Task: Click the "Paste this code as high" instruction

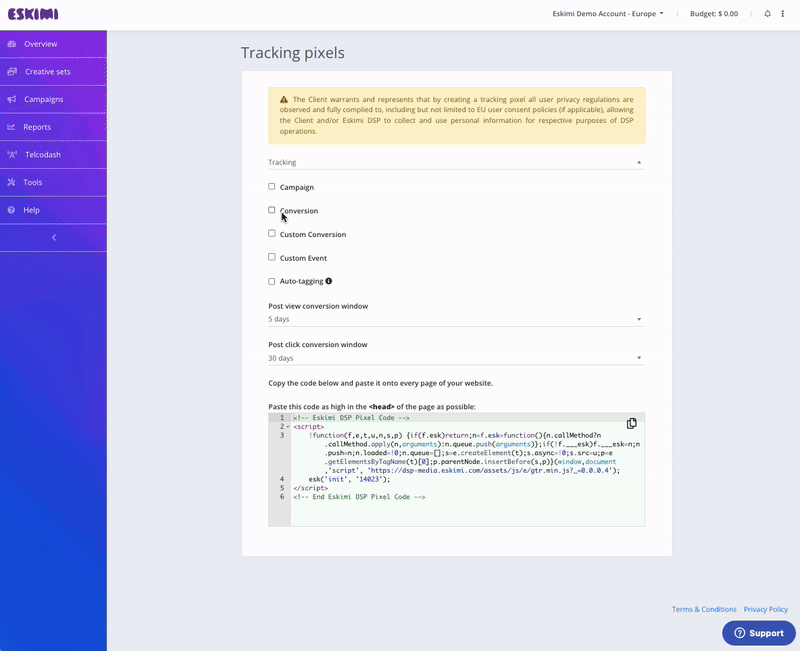Action: pos(372,407)
